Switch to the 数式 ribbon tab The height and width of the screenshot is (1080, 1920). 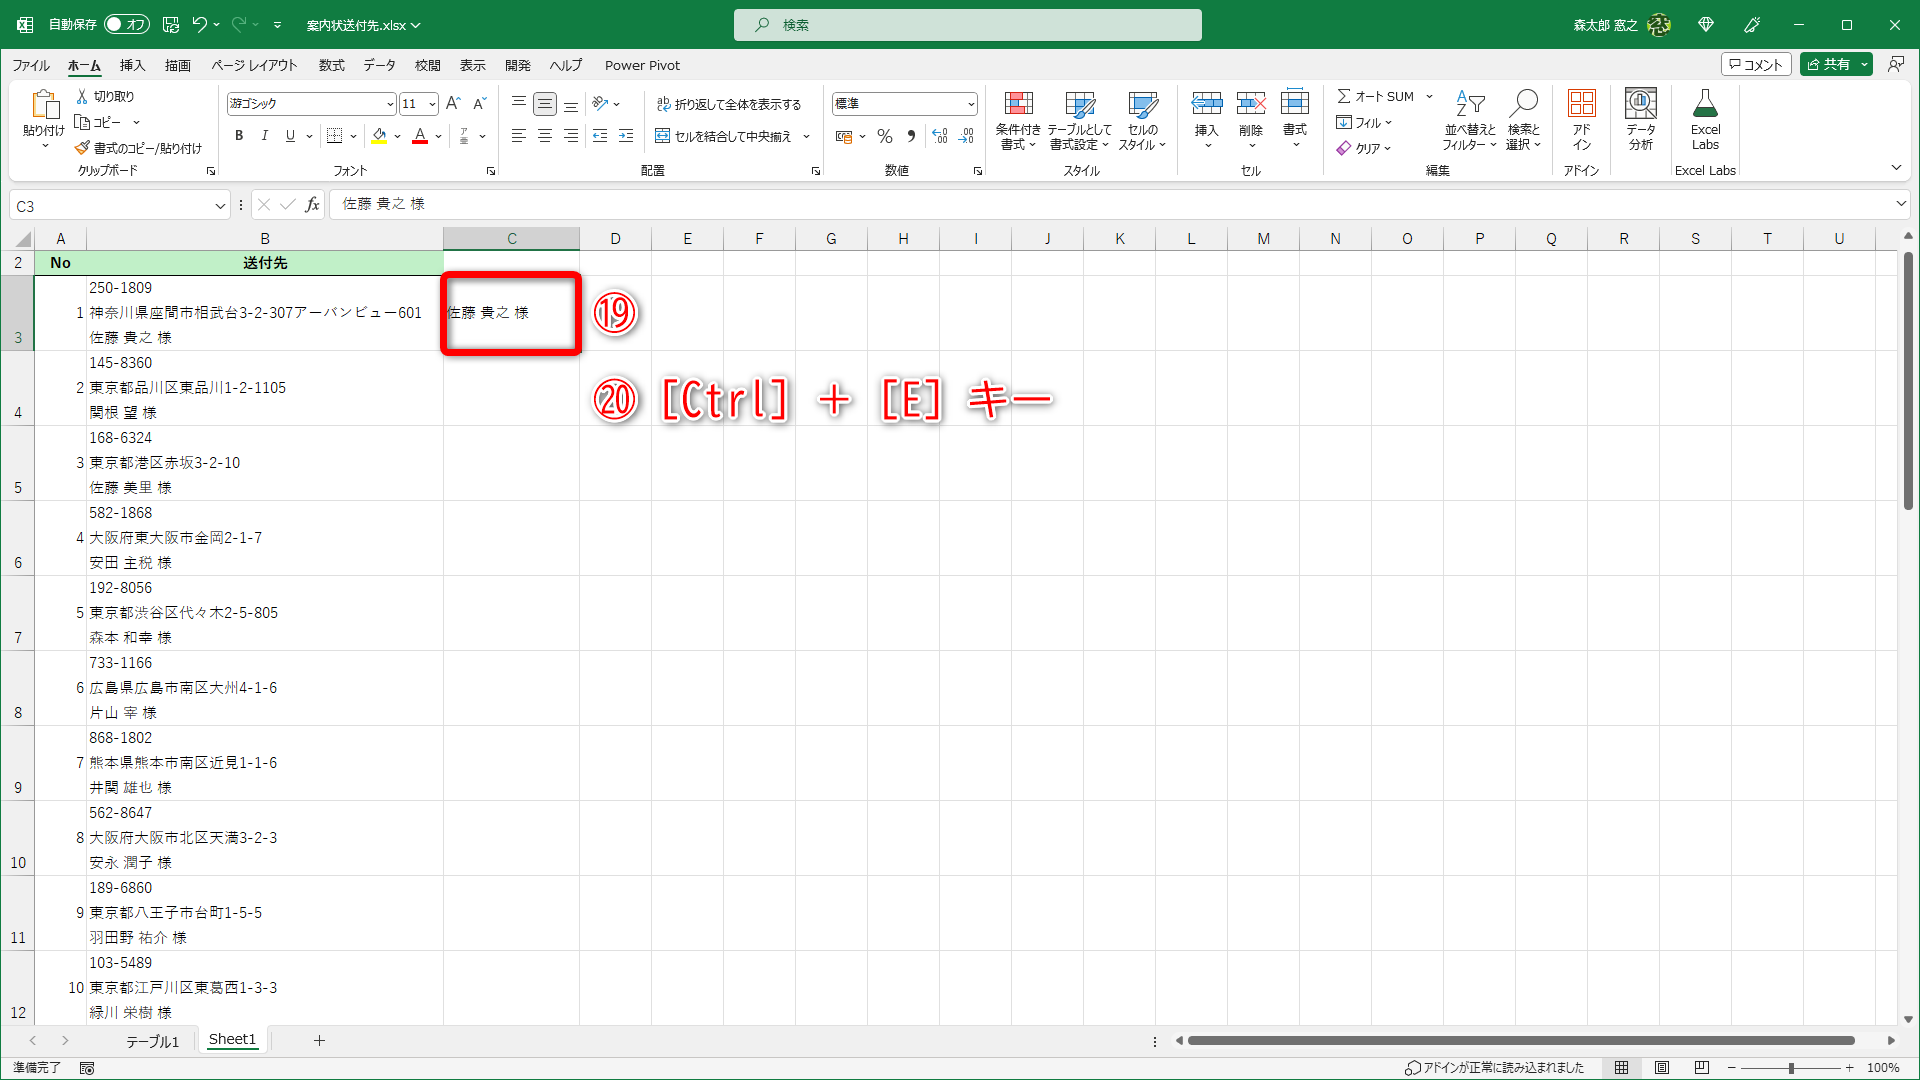pos(331,65)
